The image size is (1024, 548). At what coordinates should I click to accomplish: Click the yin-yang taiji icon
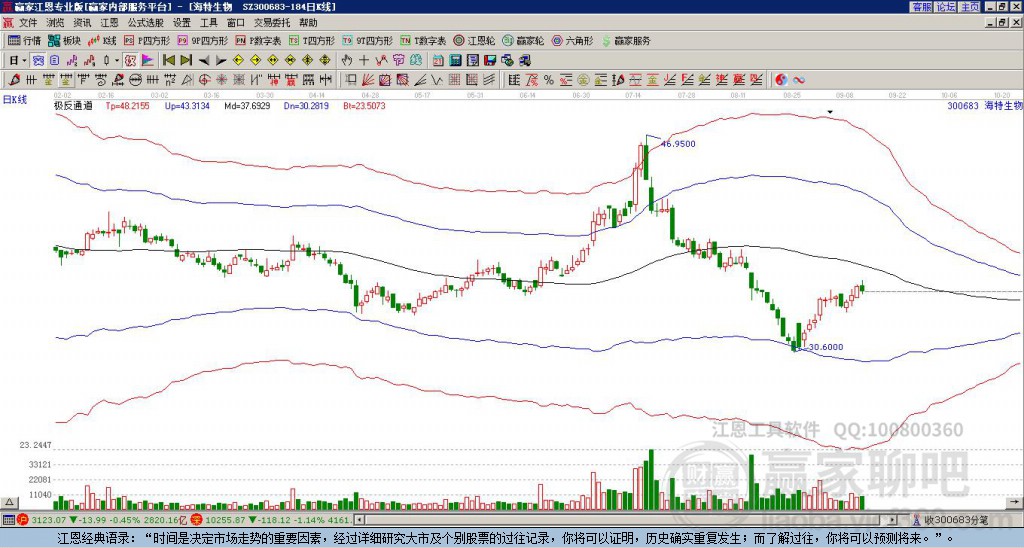781,80
